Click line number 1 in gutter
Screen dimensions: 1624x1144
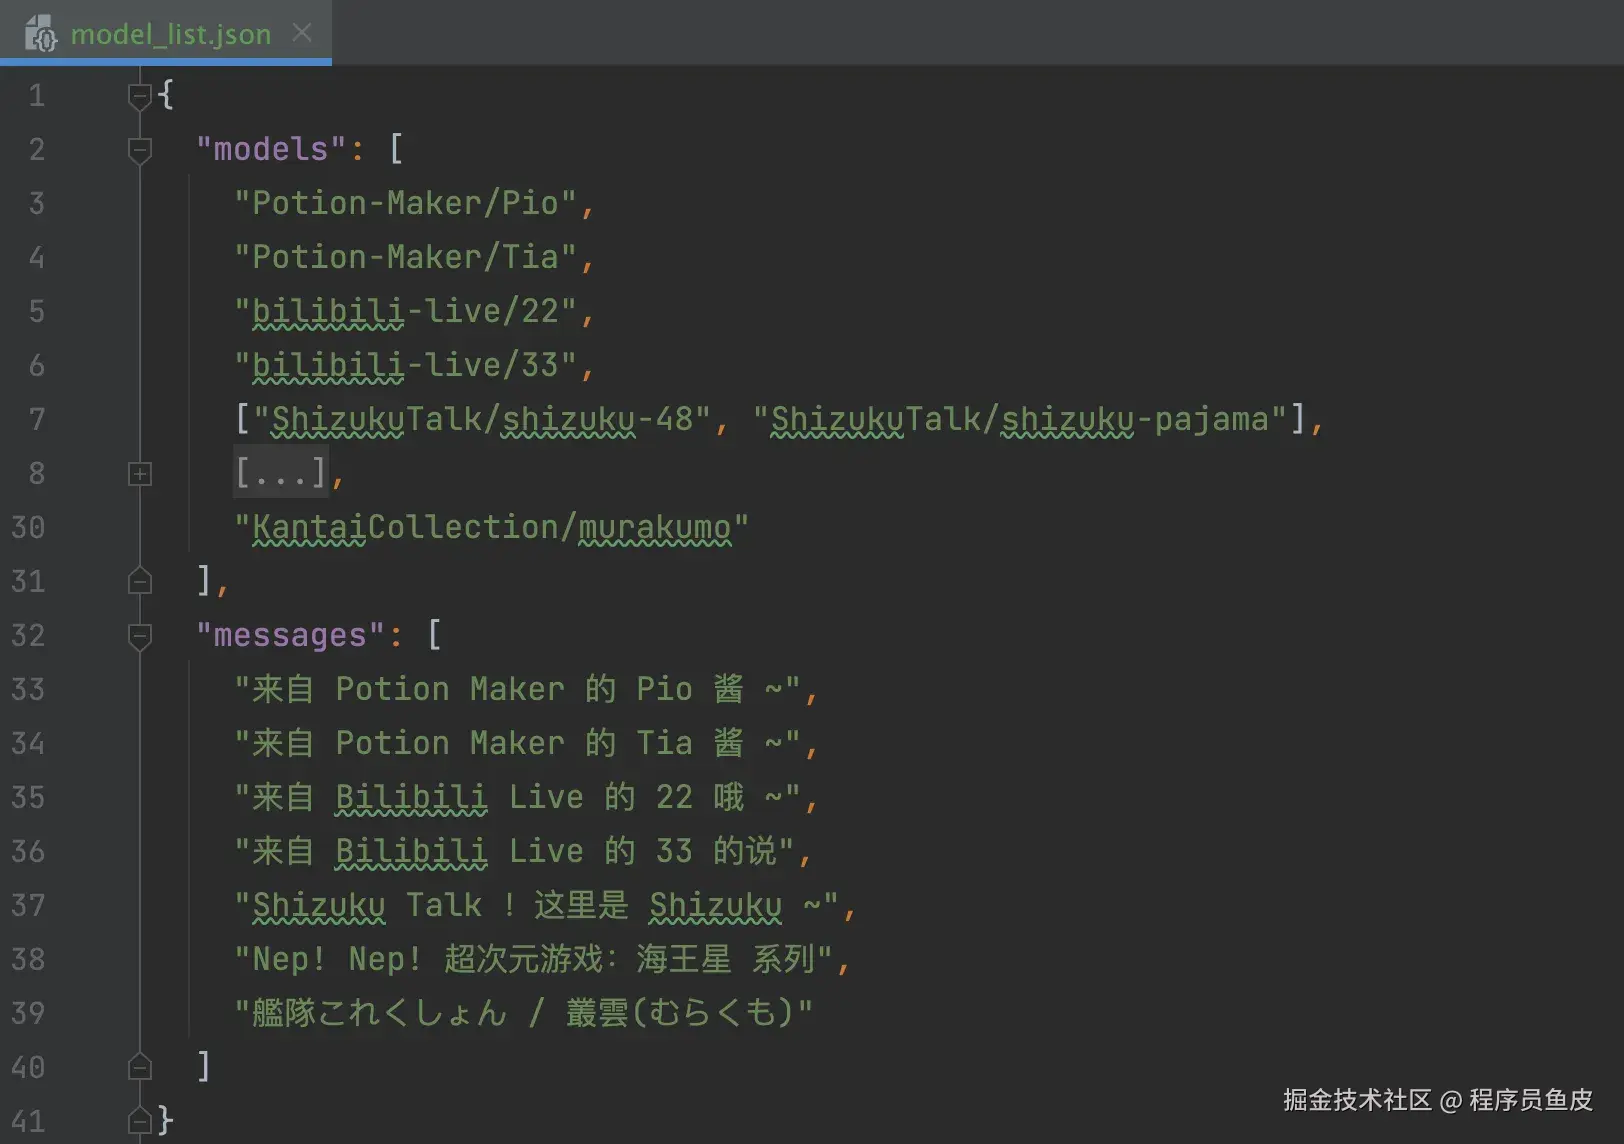pyautogui.click(x=37, y=96)
